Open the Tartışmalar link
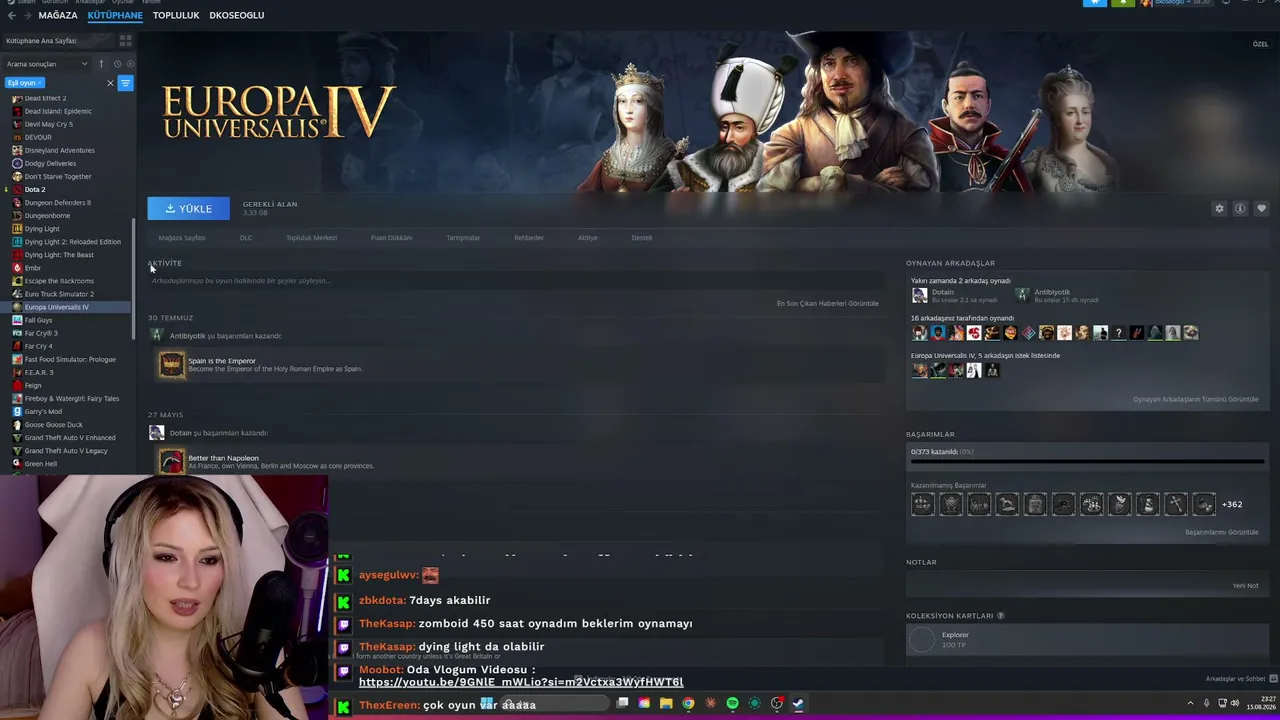This screenshot has width=1280, height=720. click(463, 238)
